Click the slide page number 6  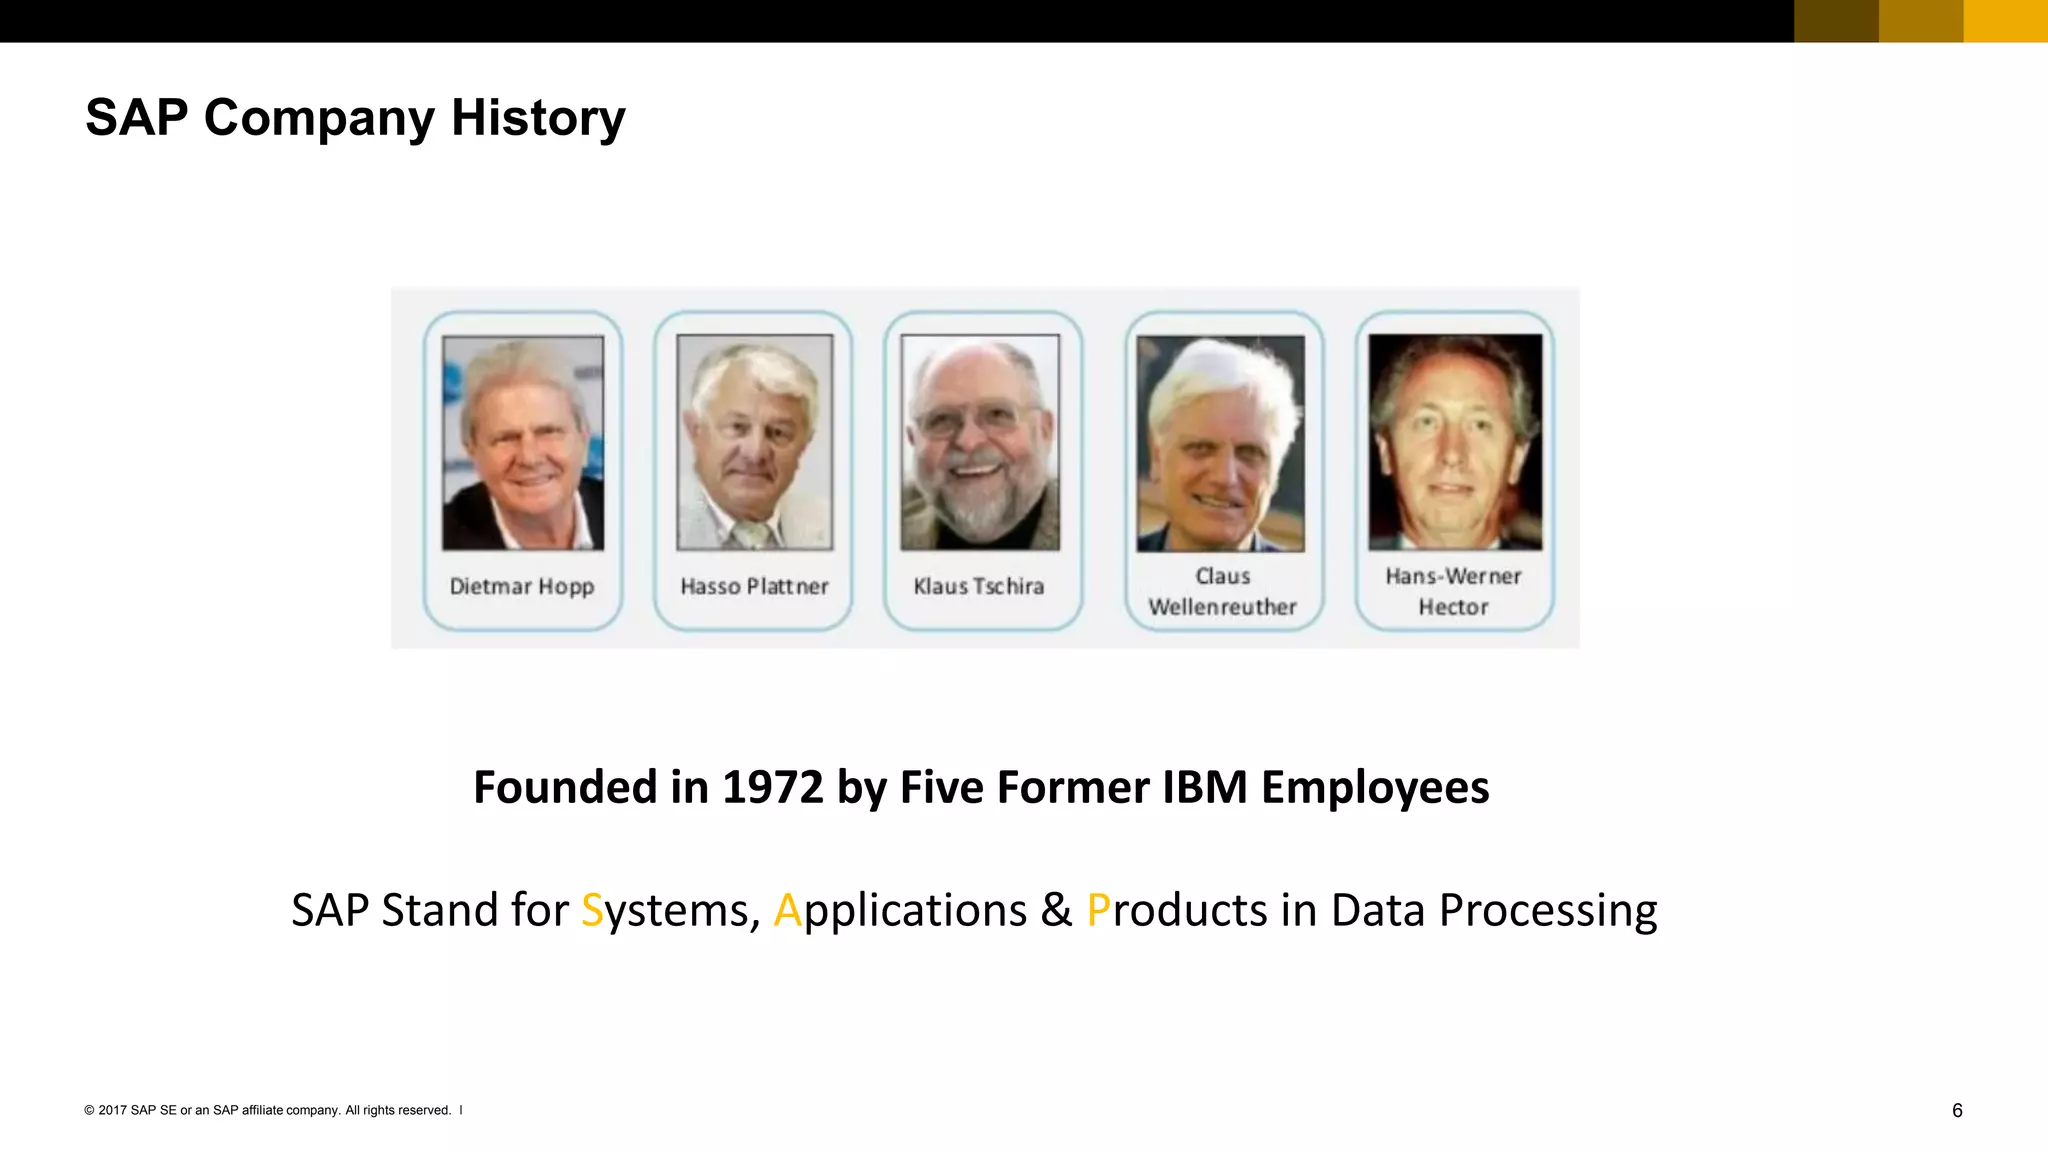coord(1957,1111)
